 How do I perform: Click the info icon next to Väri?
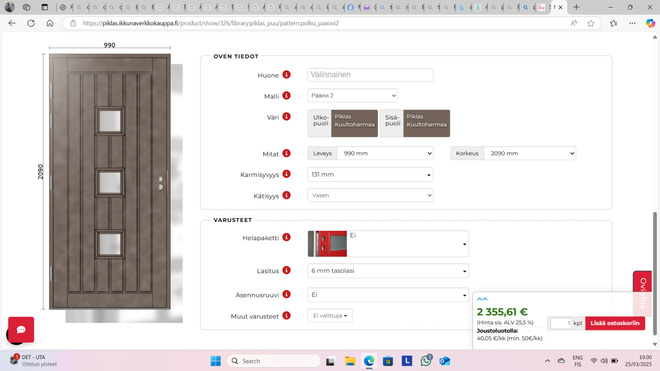(287, 117)
